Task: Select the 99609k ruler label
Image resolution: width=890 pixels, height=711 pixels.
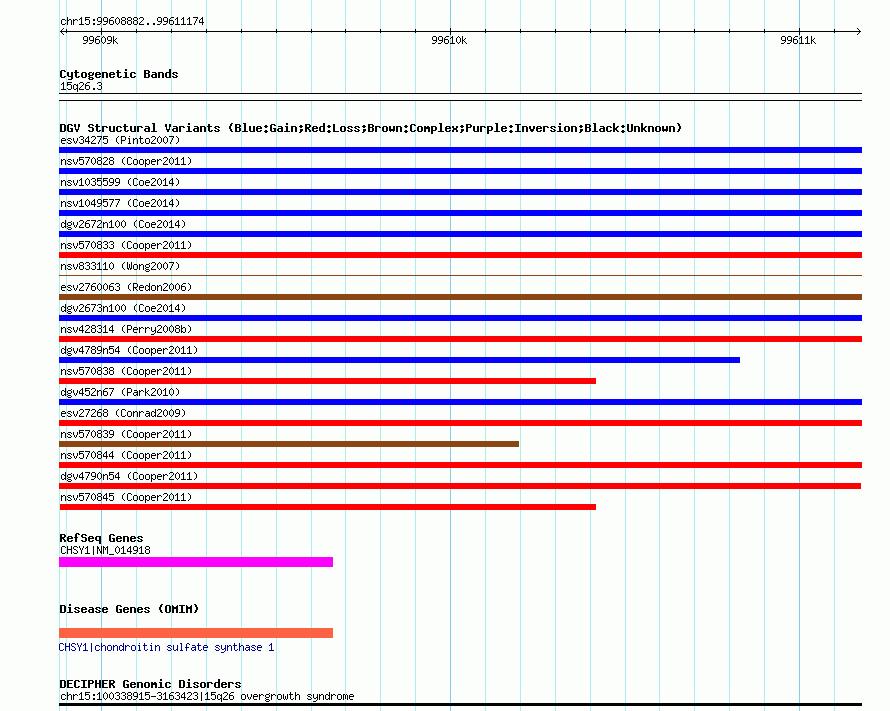Action: click(100, 40)
